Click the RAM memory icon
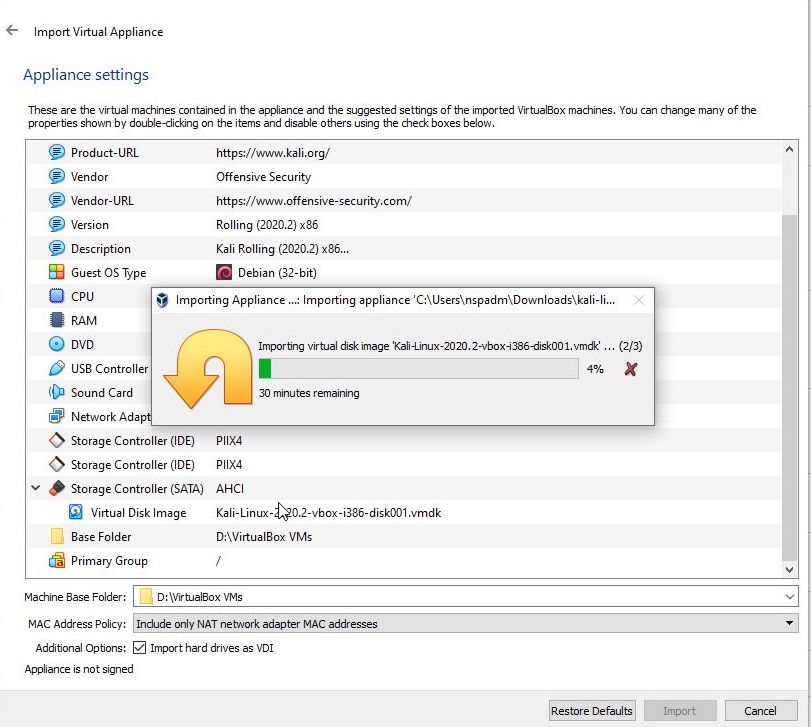The image size is (811, 727). 56,321
